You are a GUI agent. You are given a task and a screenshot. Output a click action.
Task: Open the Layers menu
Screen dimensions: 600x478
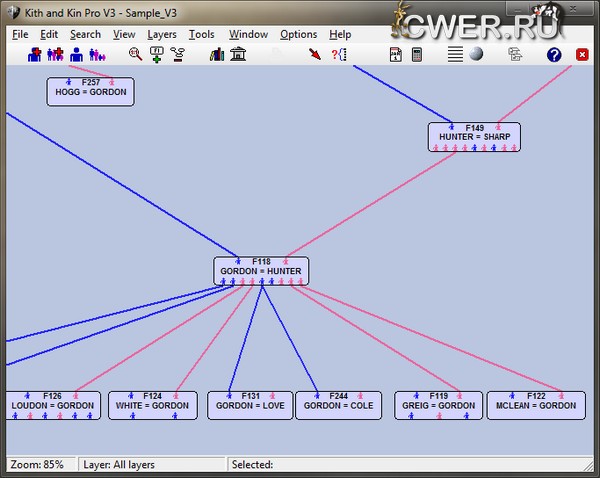click(x=161, y=34)
